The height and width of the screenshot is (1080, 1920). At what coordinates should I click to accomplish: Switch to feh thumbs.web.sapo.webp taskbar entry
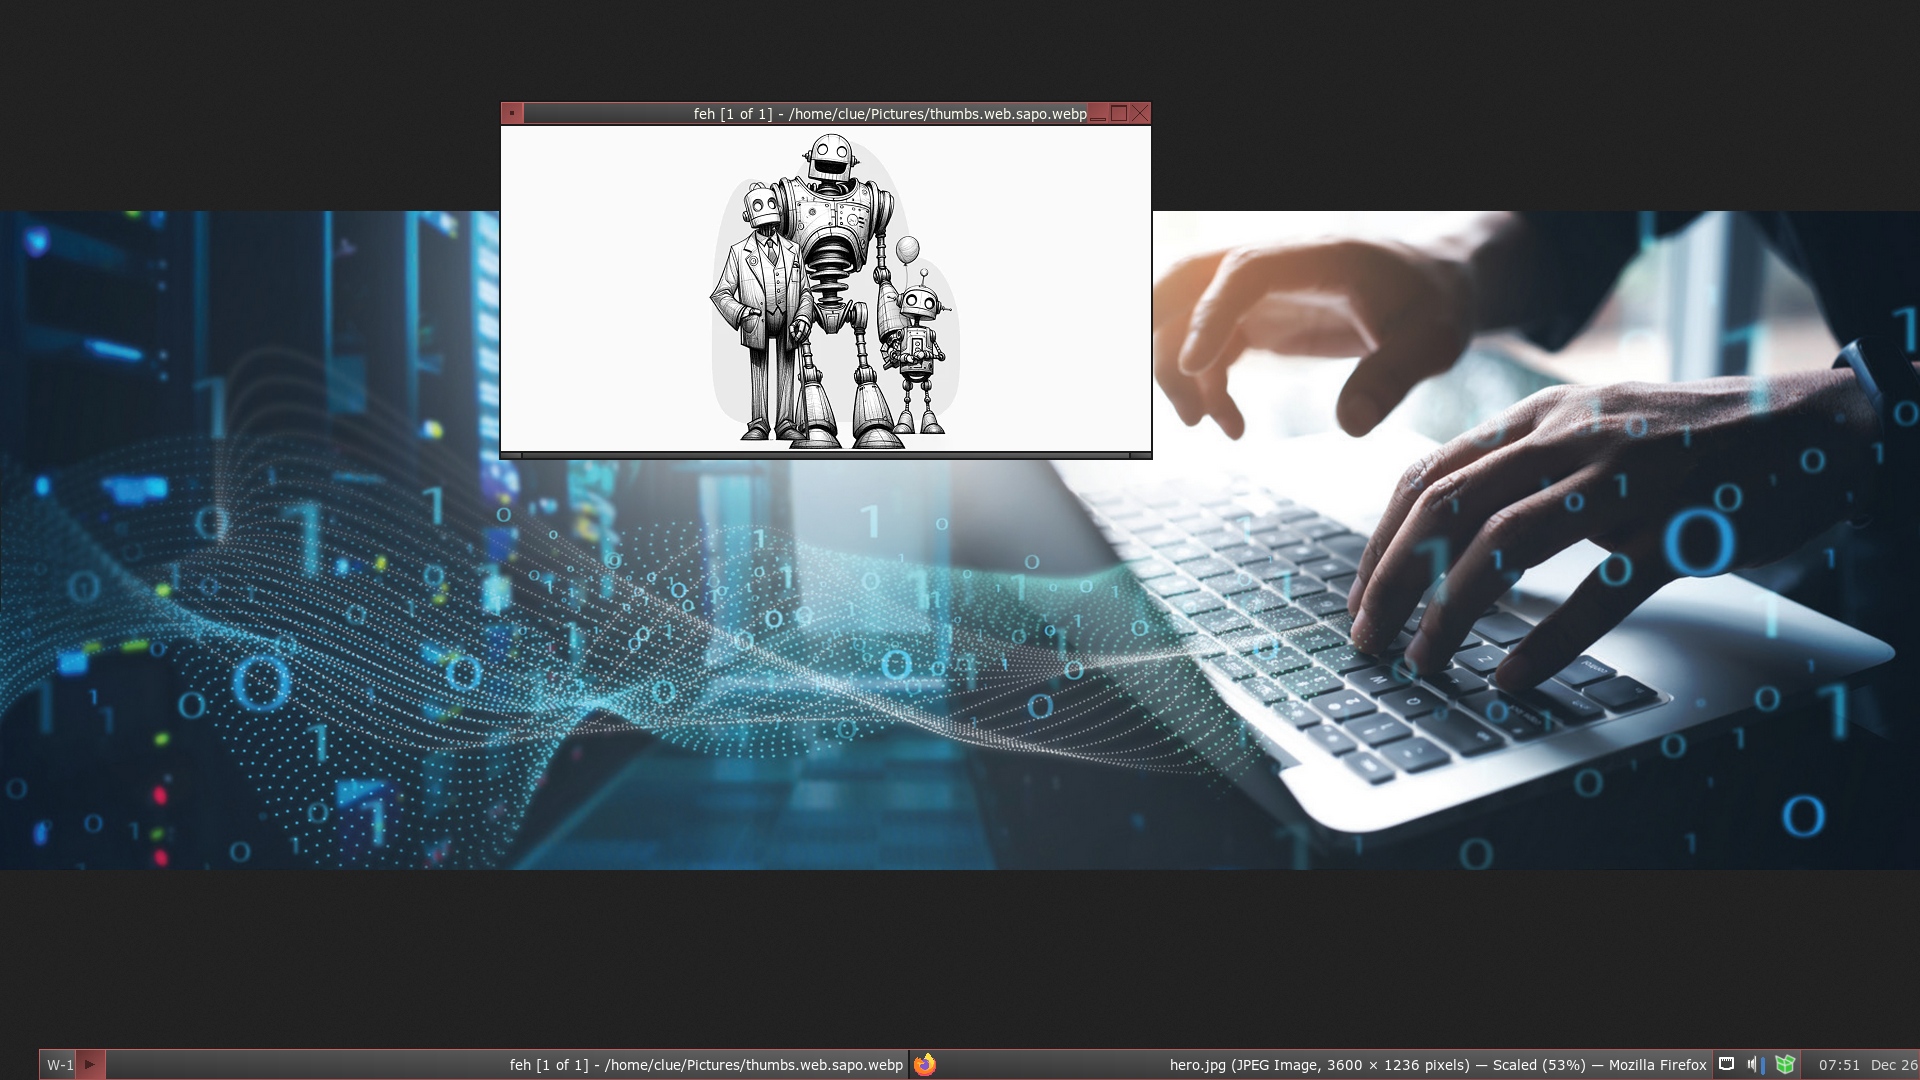tap(705, 1065)
